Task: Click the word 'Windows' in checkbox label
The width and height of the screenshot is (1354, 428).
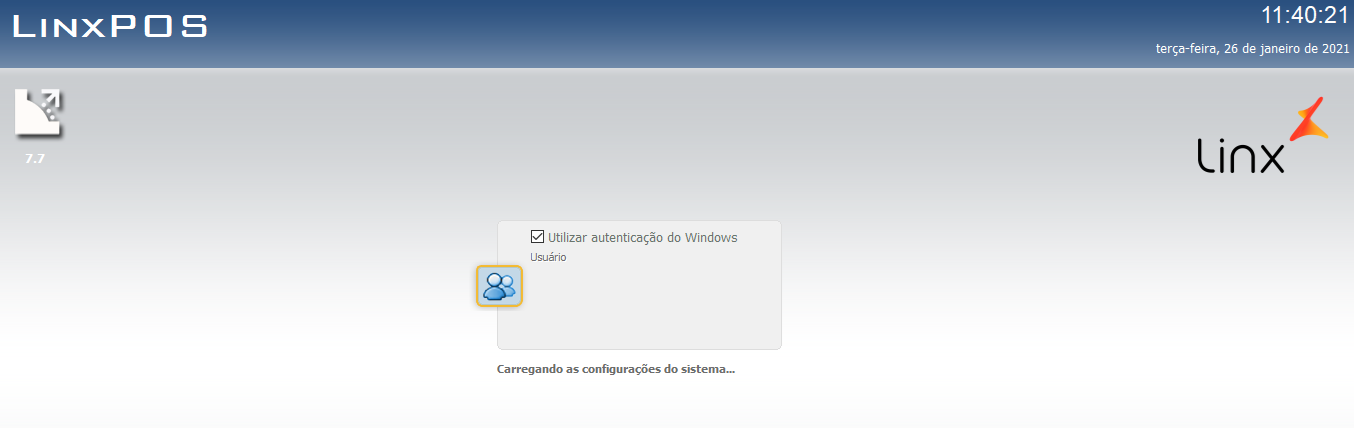Action: point(711,237)
